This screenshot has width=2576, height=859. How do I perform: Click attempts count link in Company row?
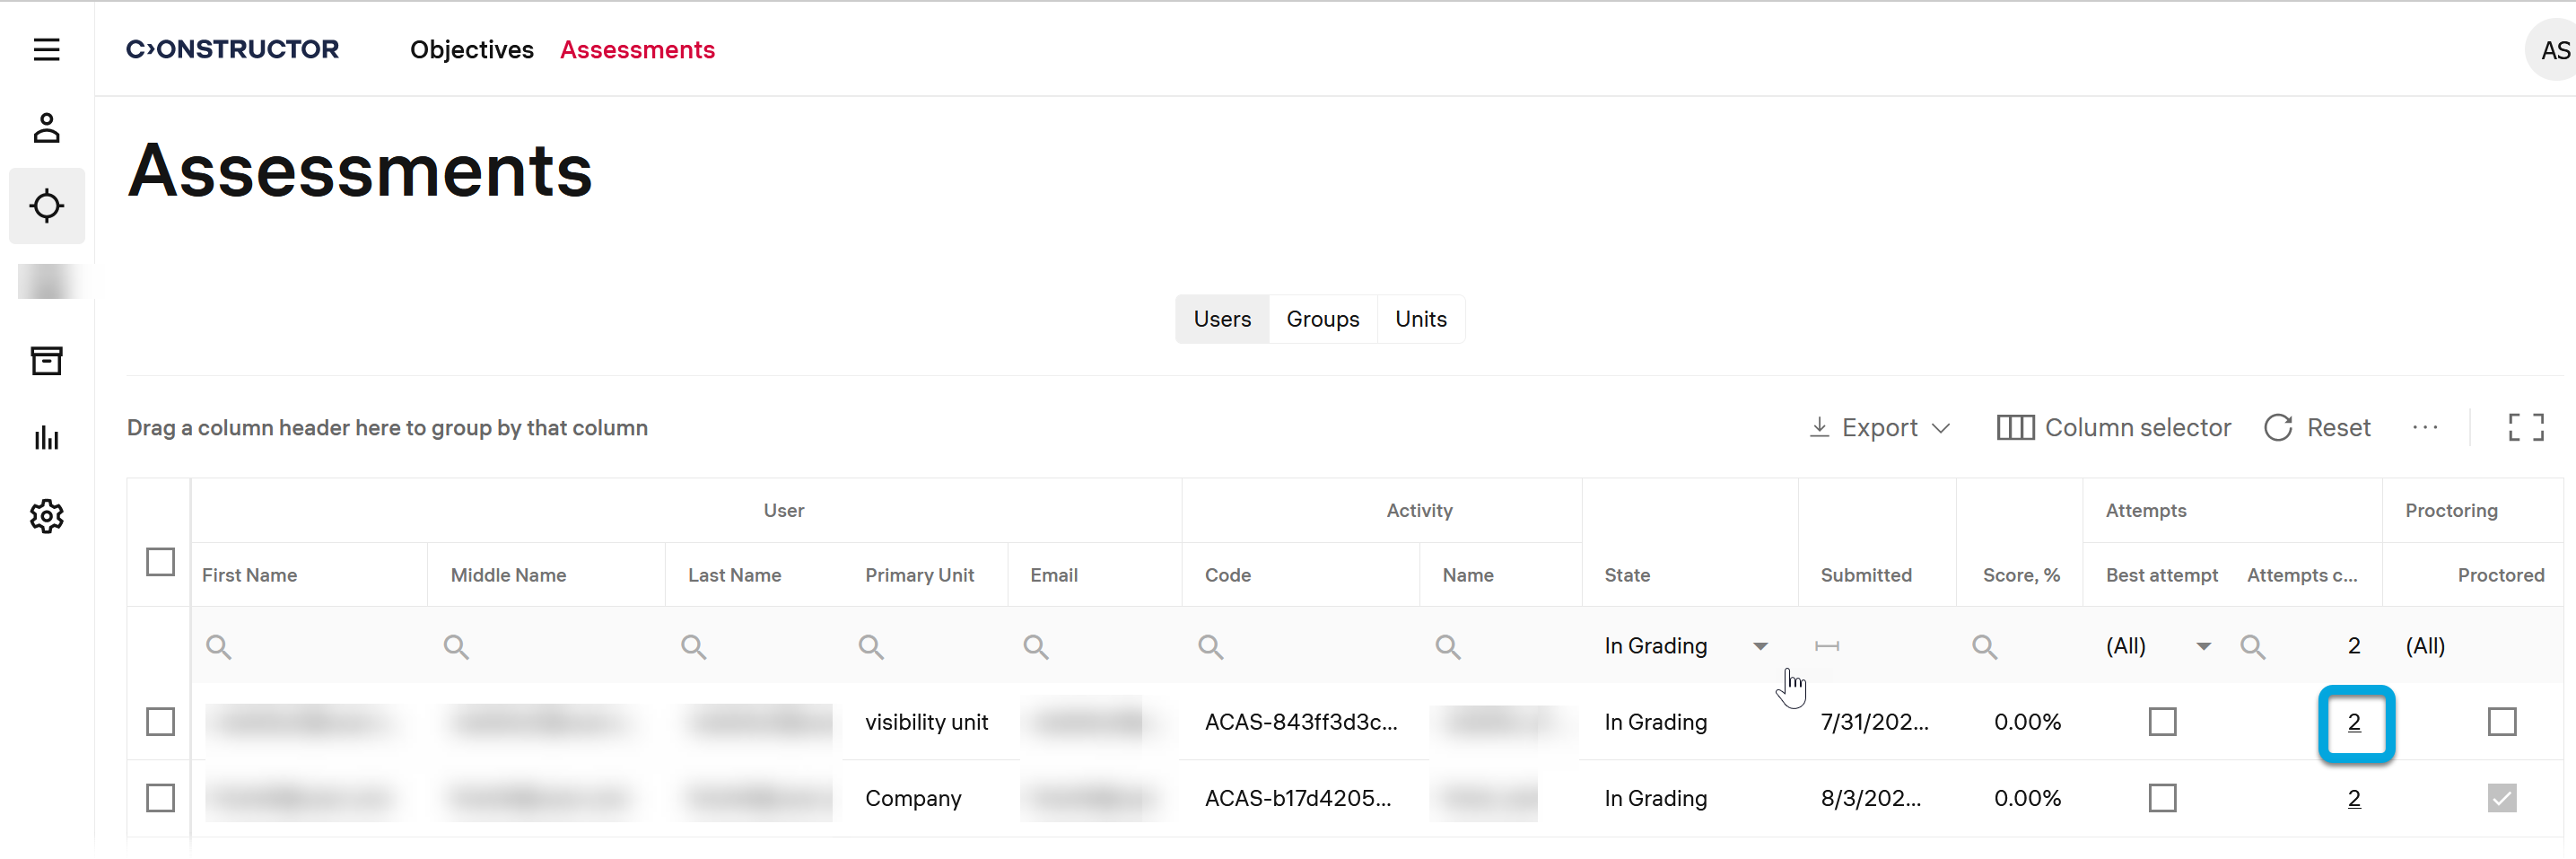(x=2353, y=798)
